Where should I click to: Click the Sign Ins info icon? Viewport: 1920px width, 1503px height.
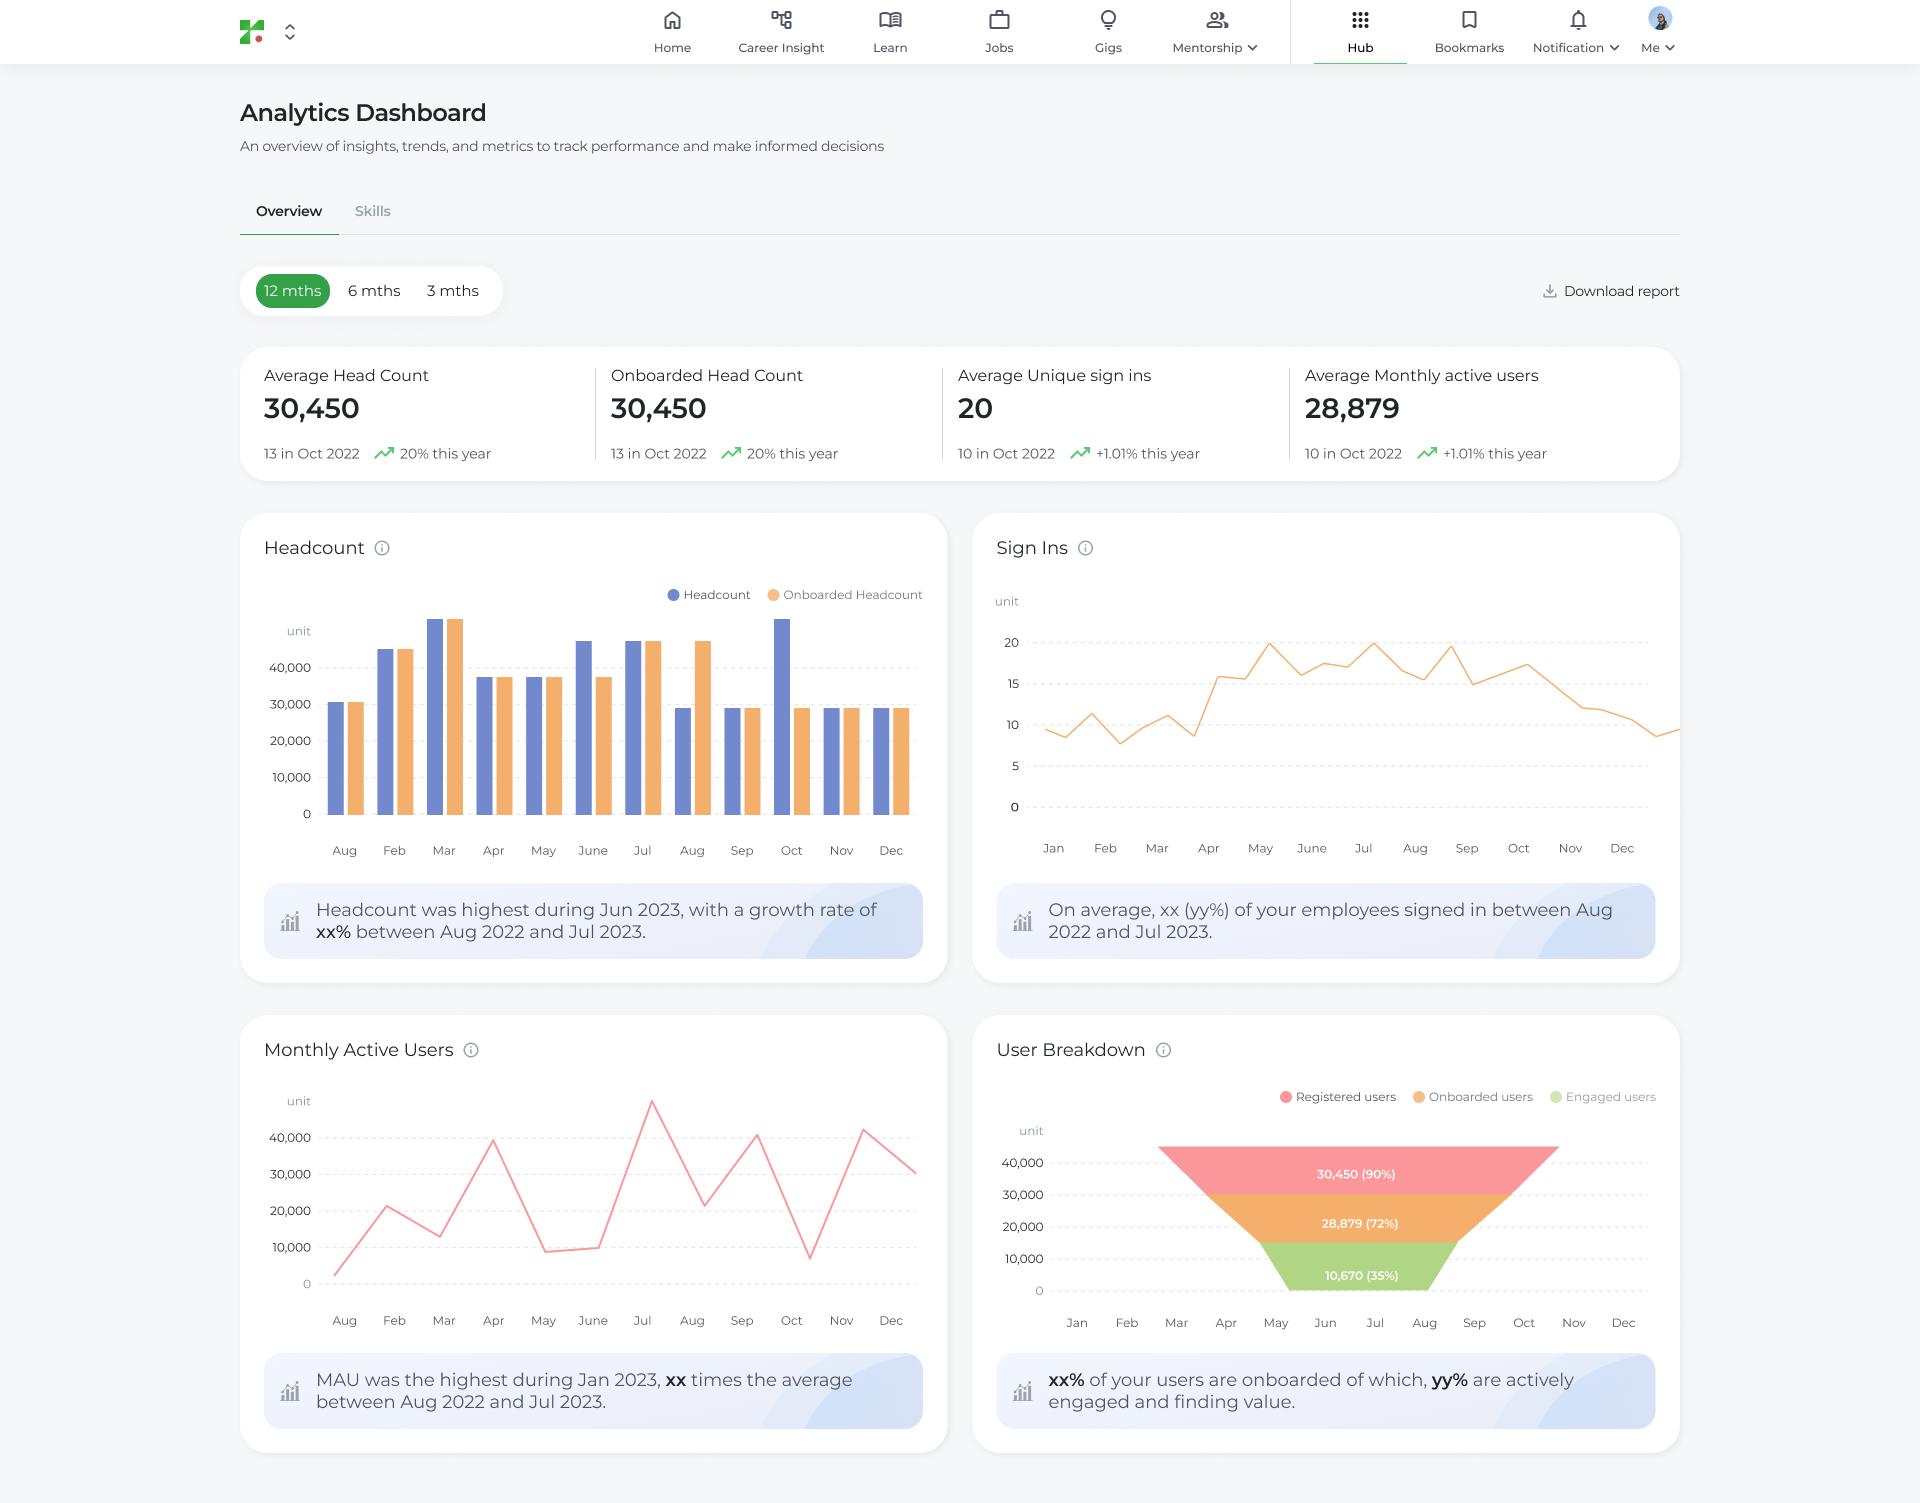click(1086, 548)
